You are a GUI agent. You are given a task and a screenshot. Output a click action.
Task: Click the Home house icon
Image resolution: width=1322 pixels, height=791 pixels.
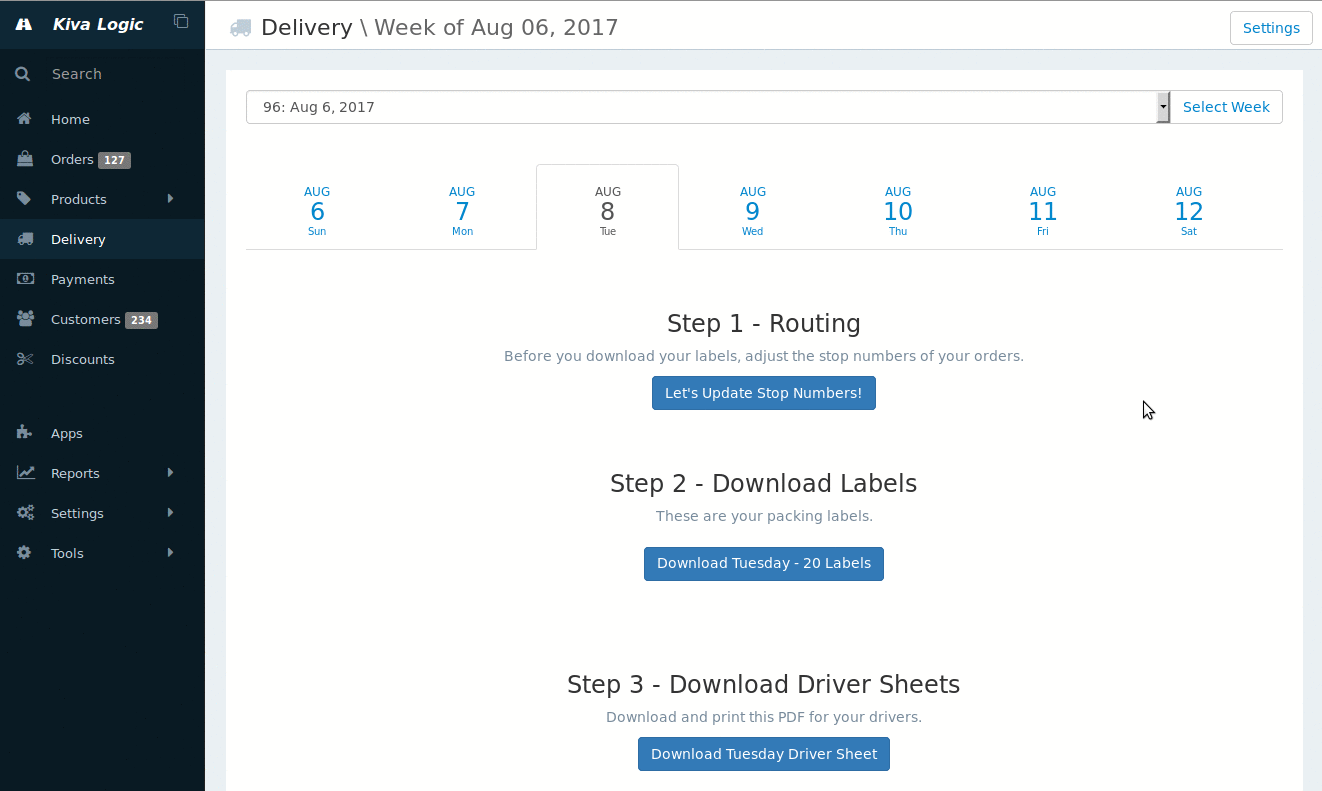point(25,119)
